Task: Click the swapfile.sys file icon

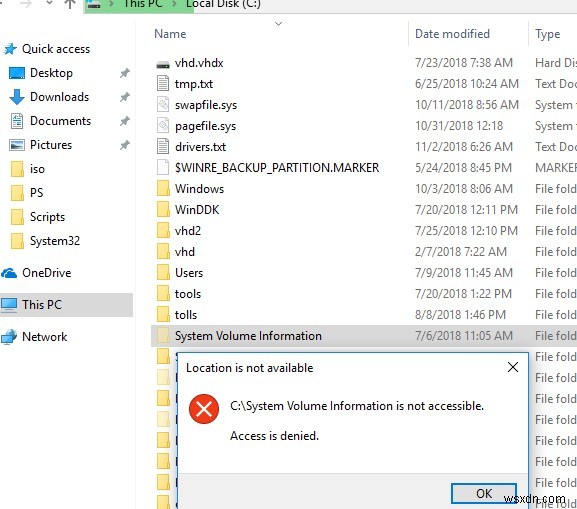Action: (x=163, y=105)
